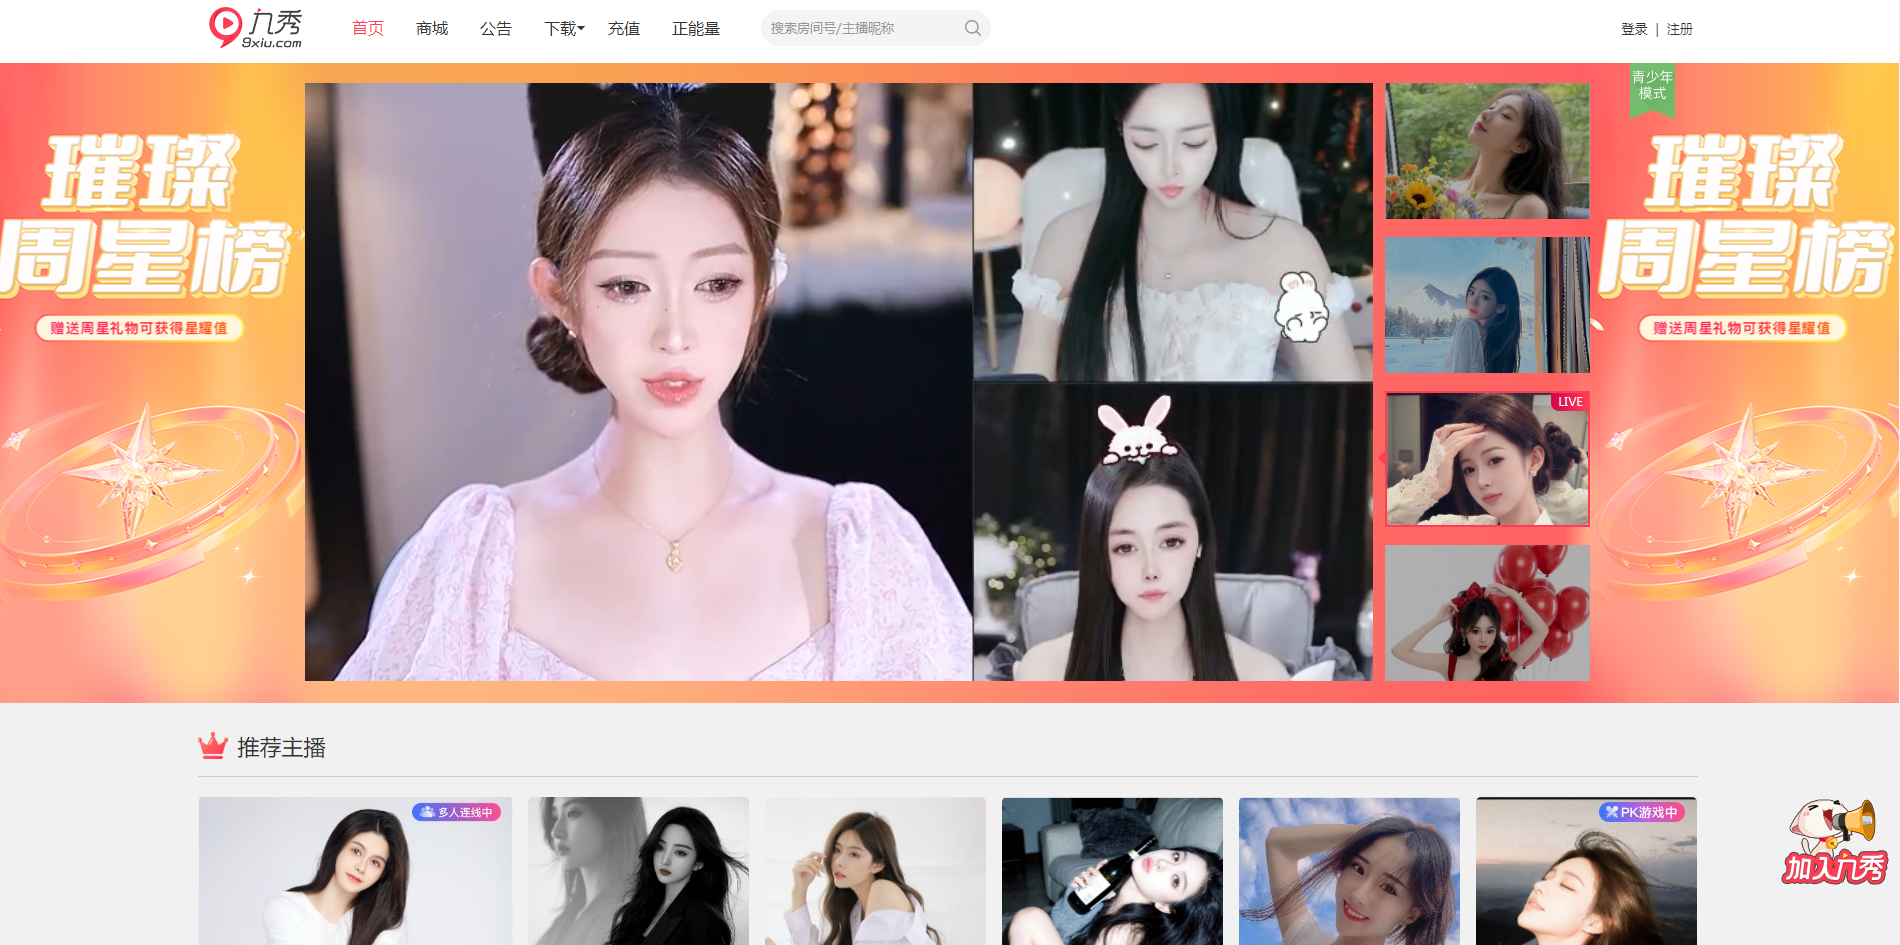The height and width of the screenshot is (945, 1900).
Task: Open the 正能量 menu item
Action: point(696,29)
